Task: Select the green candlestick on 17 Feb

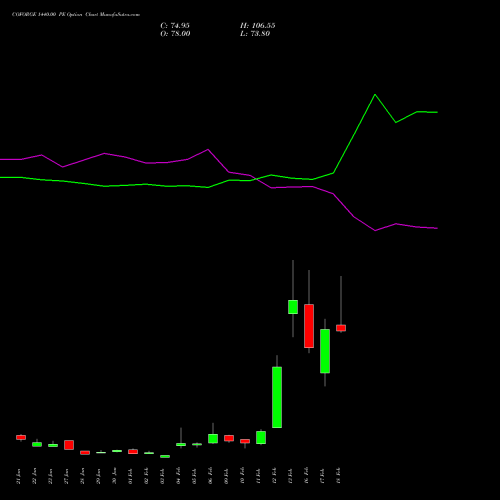Action: tap(325, 351)
